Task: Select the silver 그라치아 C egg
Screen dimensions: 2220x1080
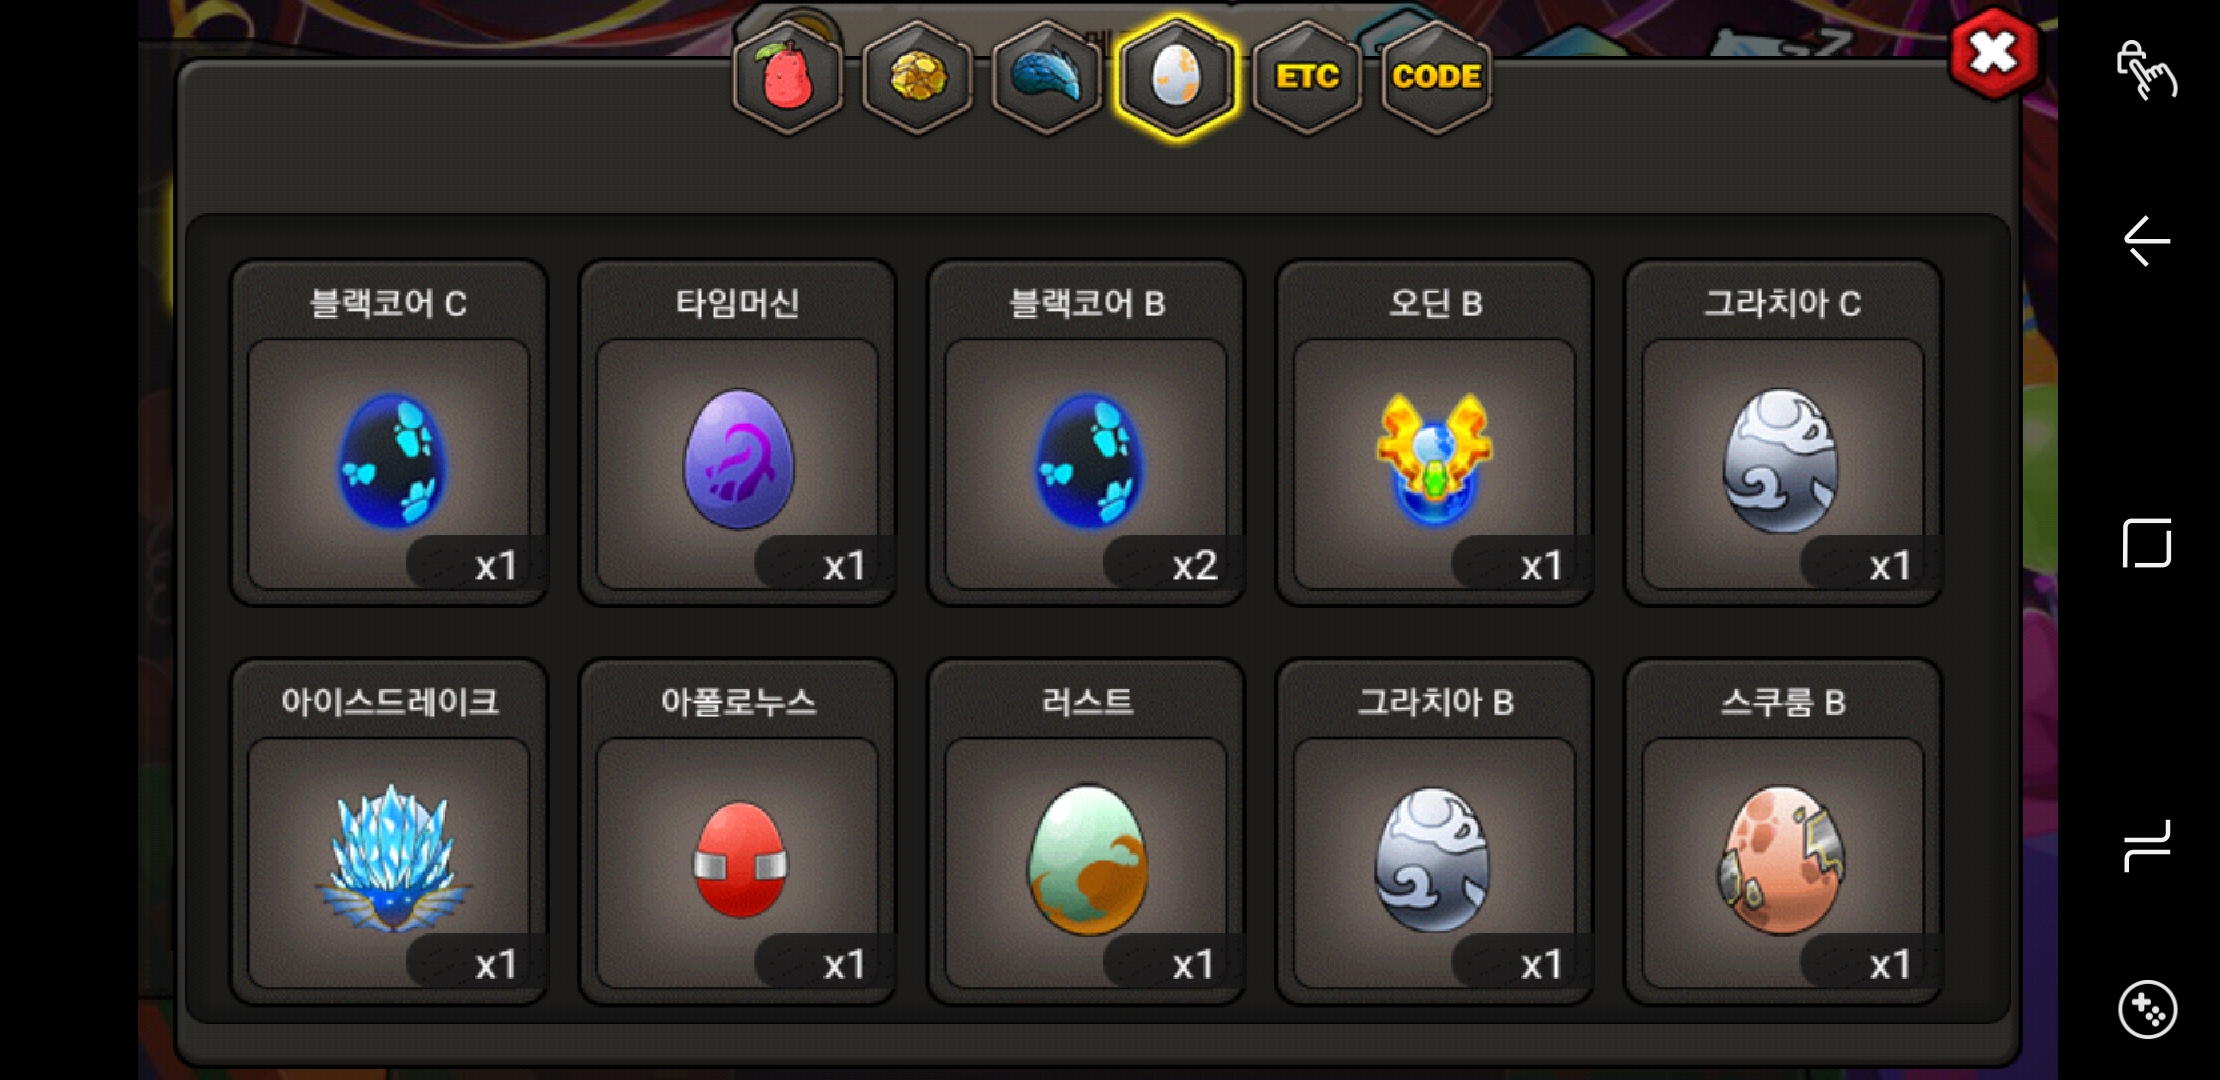Action: [x=1784, y=432]
